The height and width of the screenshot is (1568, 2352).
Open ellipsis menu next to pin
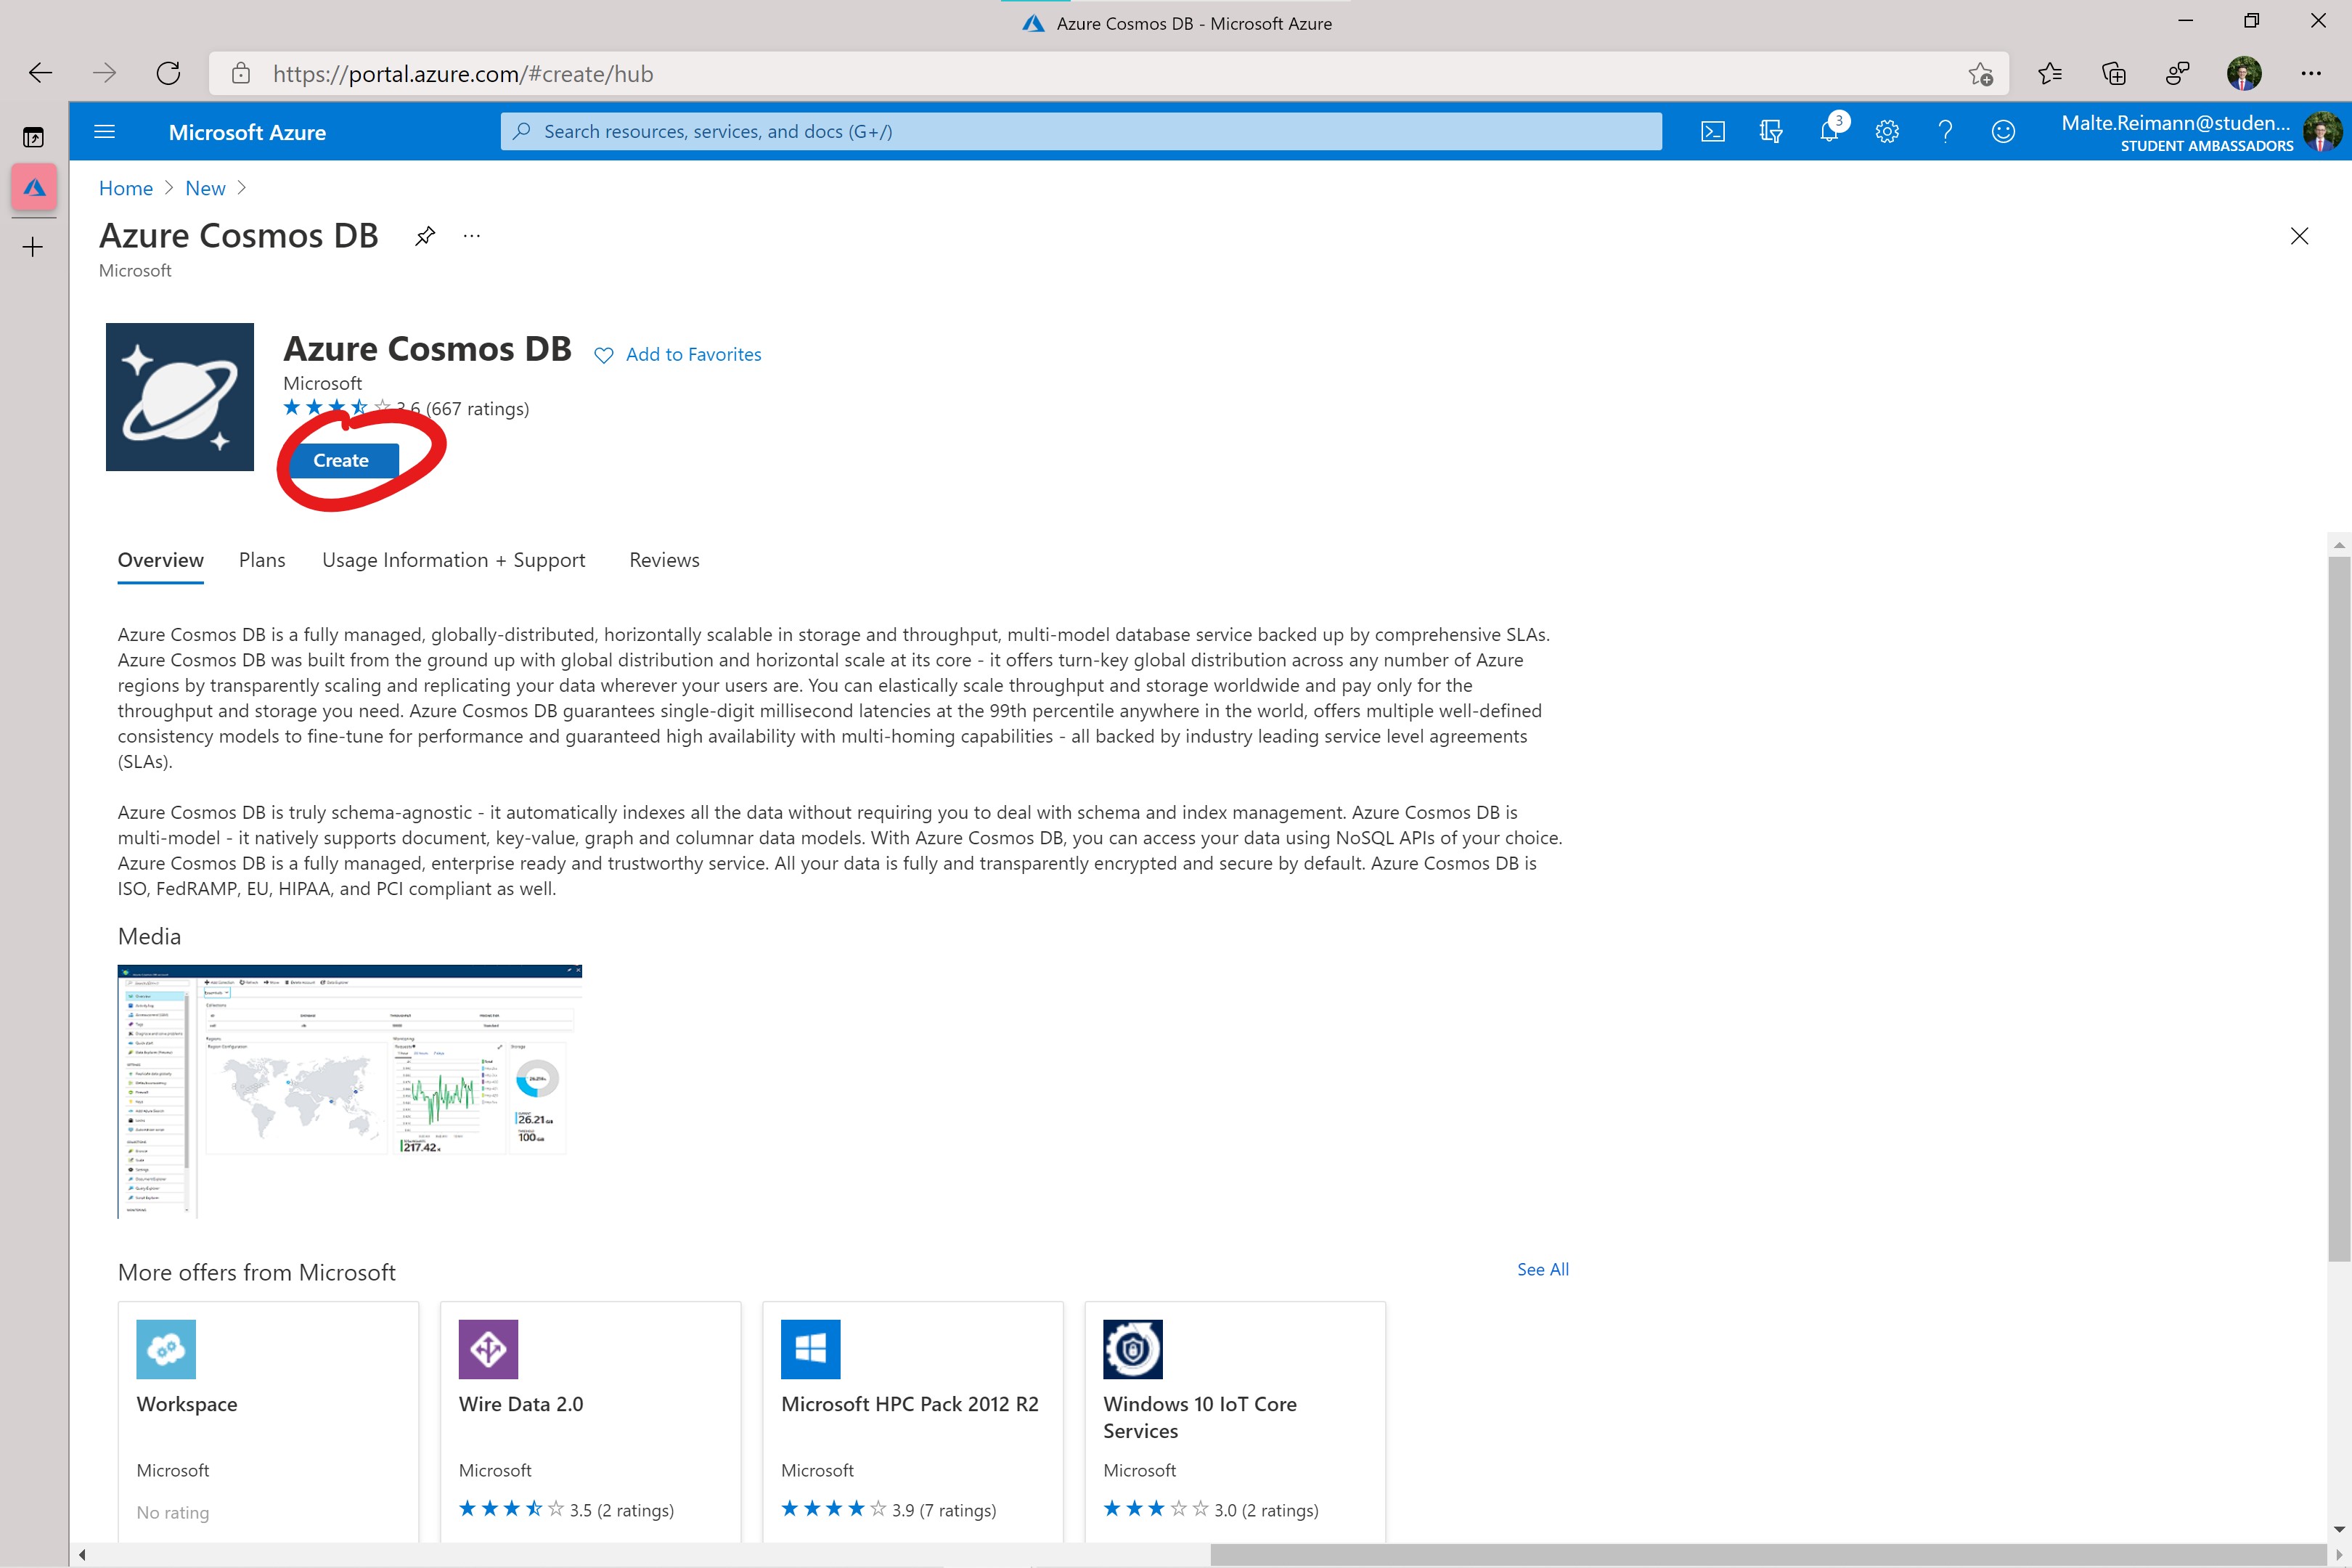point(472,236)
